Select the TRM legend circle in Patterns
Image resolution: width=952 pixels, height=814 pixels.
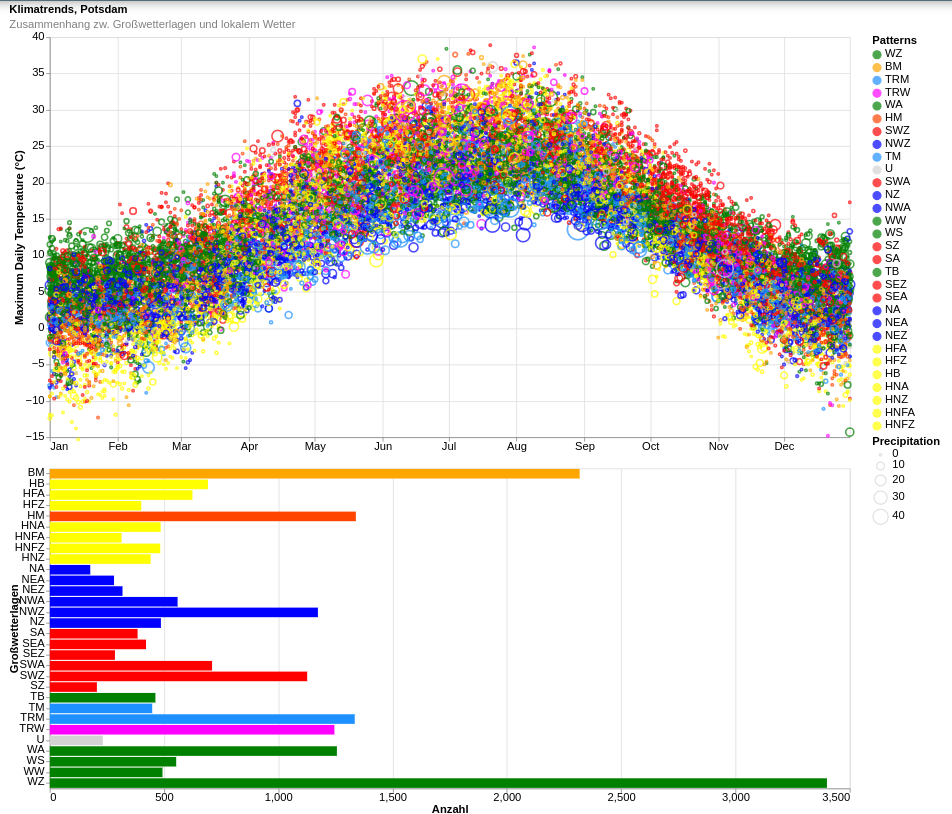click(x=877, y=80)
